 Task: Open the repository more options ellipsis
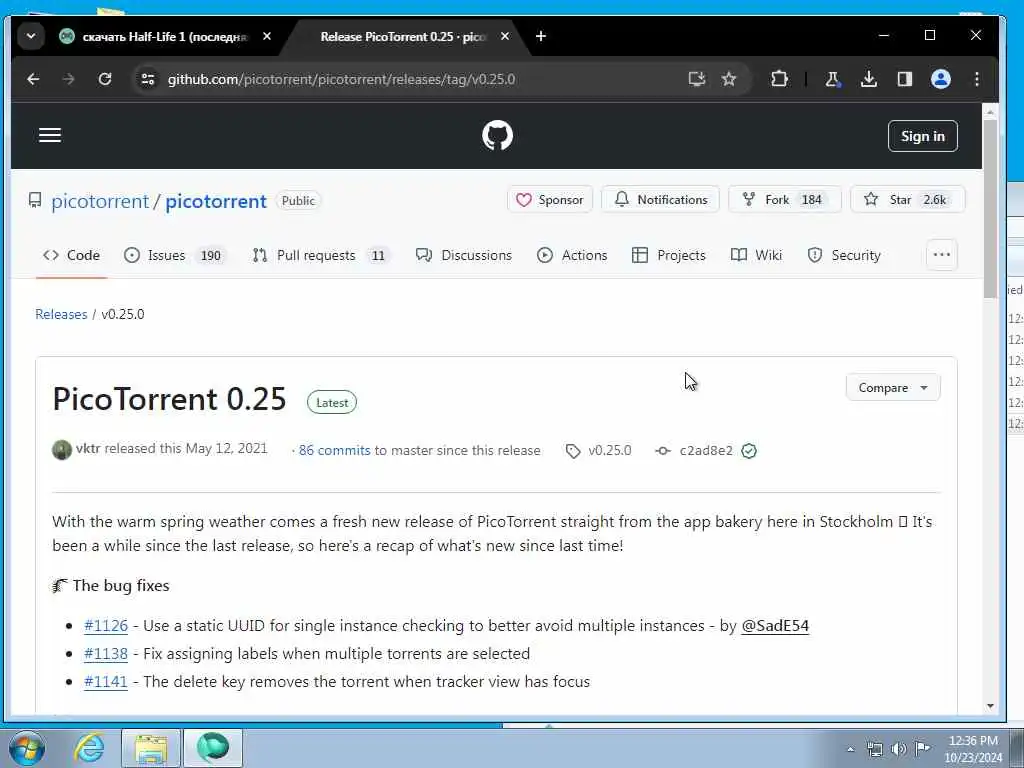[942, 255]
